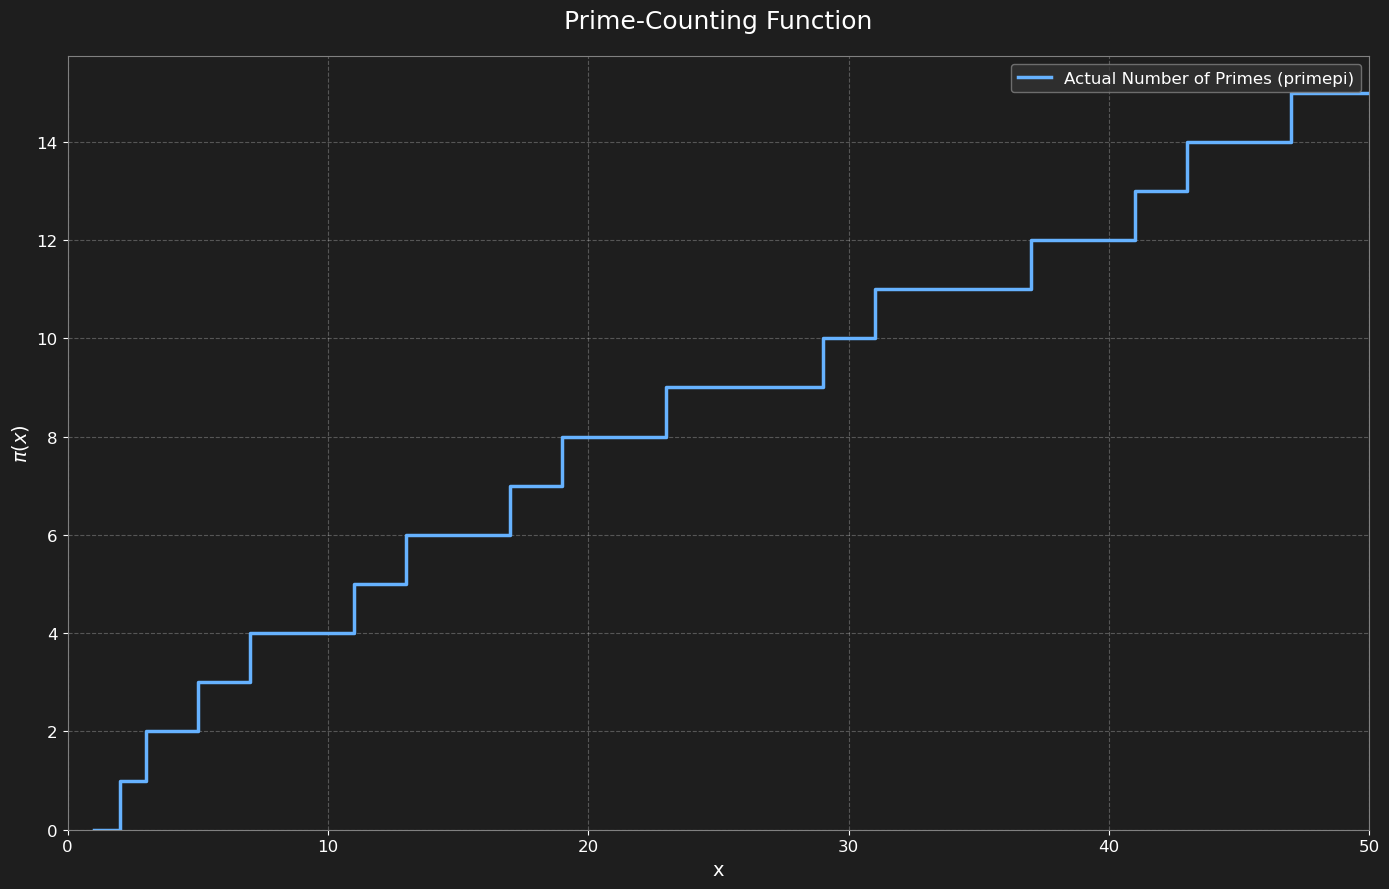Screen dimensions: 1389x889
Task: Click the legend's blue line sample
Action: coord(1036,78)
